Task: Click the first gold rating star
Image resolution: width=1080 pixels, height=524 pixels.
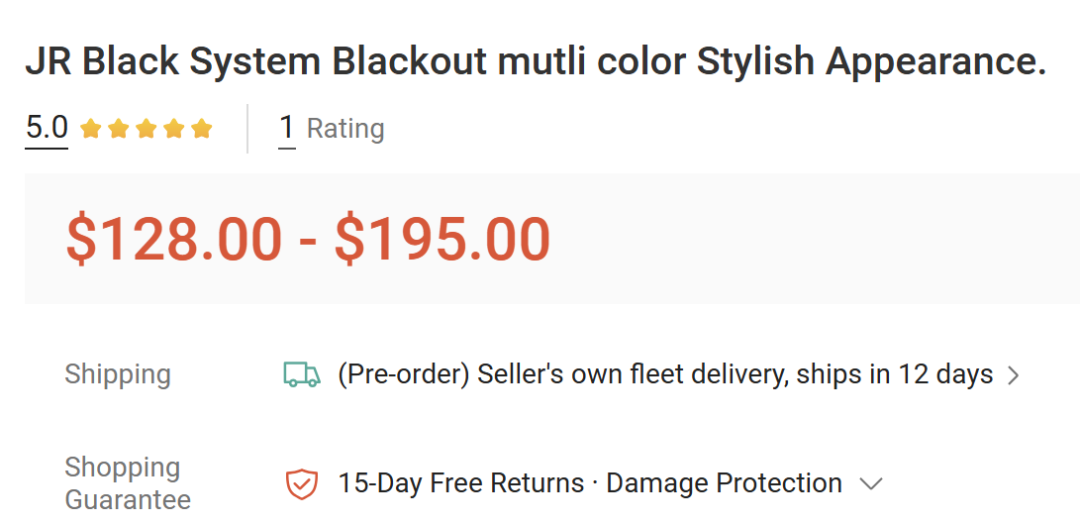Action: pos(91,129)
